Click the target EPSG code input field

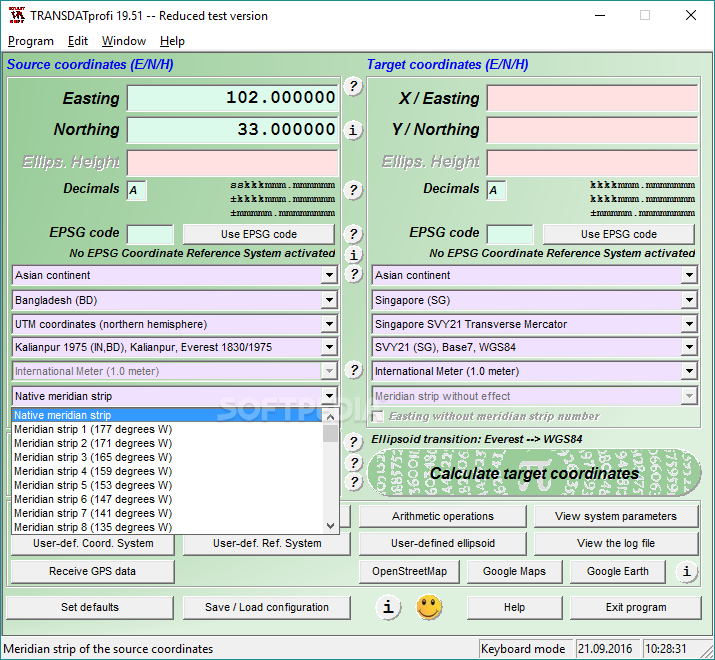point(510,234)
